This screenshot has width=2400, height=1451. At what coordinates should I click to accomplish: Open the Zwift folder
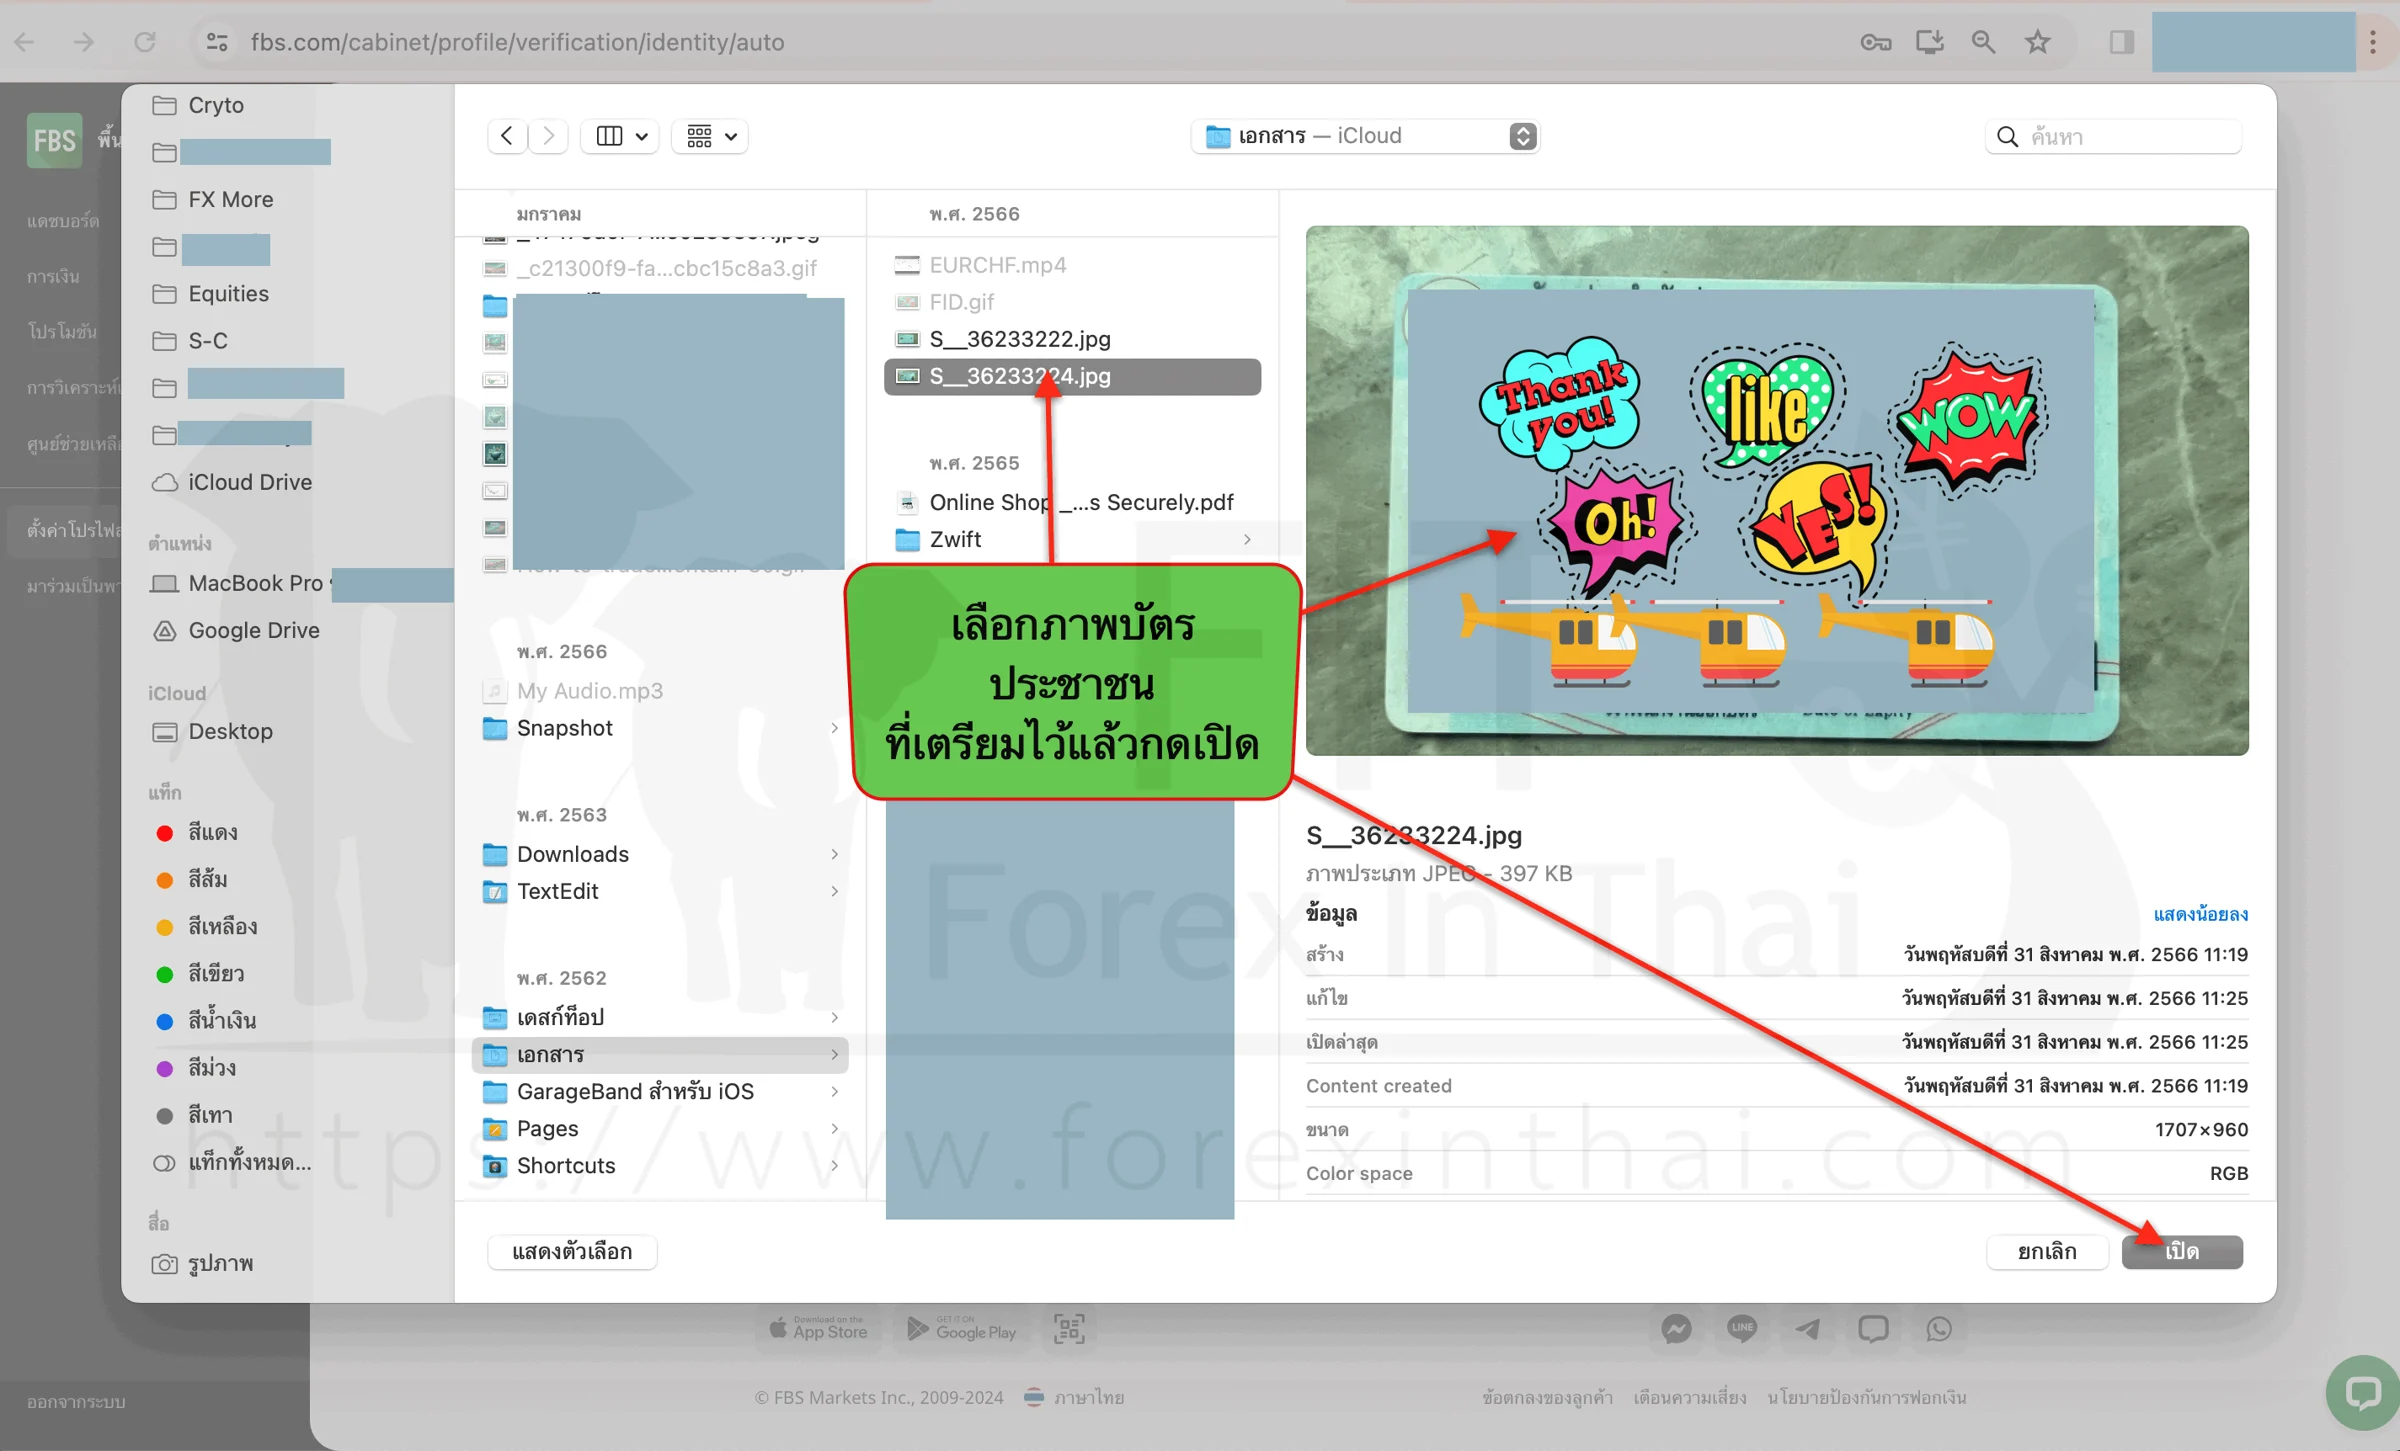coord(1072,540)
